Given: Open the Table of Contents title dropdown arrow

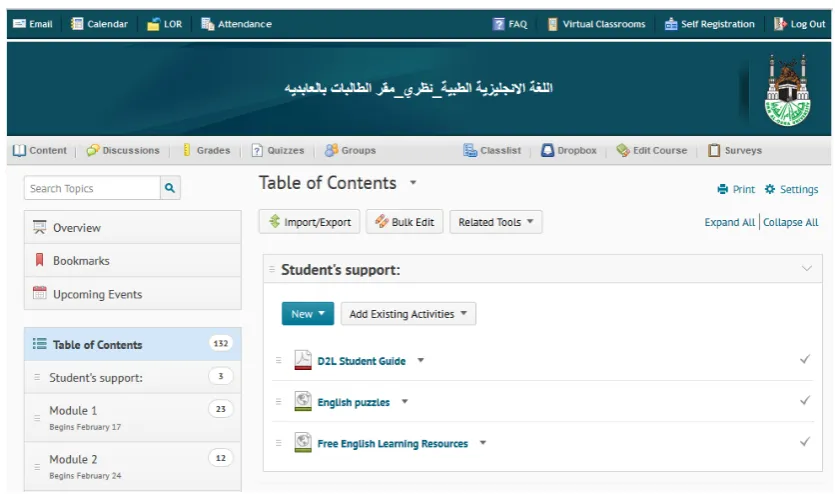Looking at the screenshot, I should (413, 183).
